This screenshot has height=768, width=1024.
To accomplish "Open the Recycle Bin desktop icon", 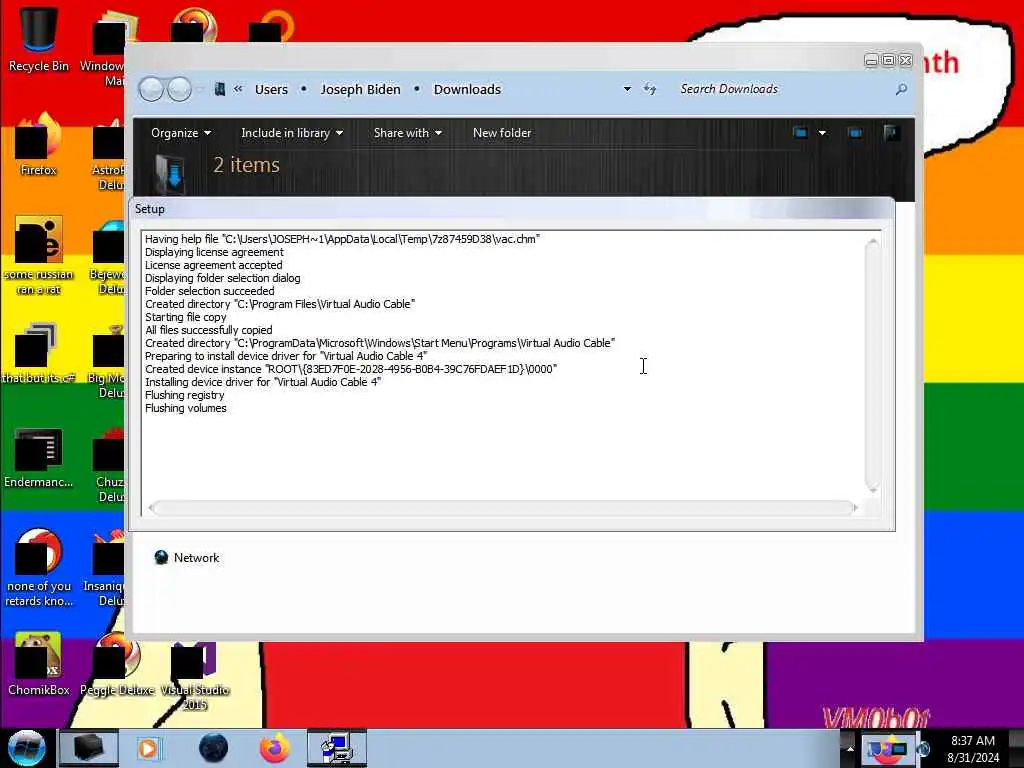I will pyautogui.click(x=39, y=38).
